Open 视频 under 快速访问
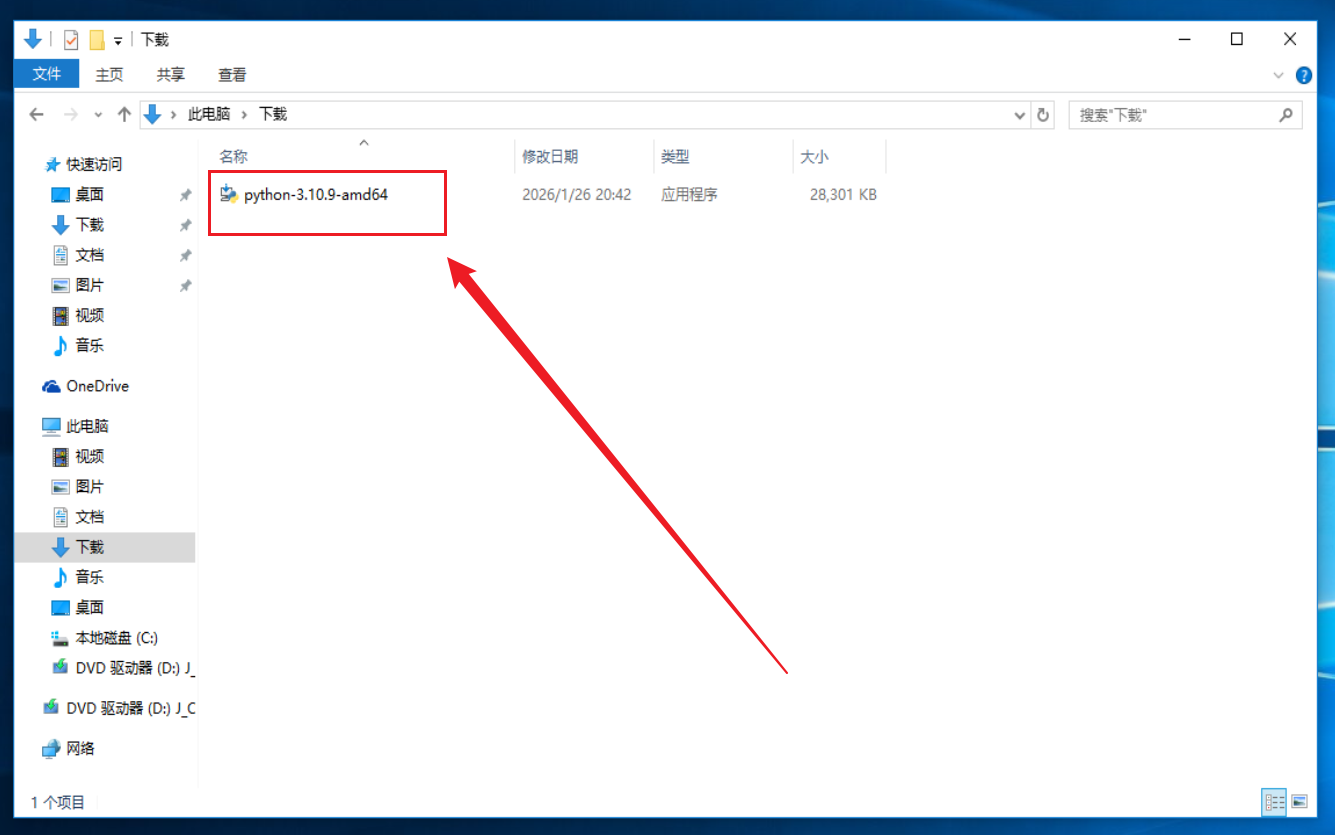This screenshot has height=835, width=1335. pyautogui.click(x=90, y=315)
